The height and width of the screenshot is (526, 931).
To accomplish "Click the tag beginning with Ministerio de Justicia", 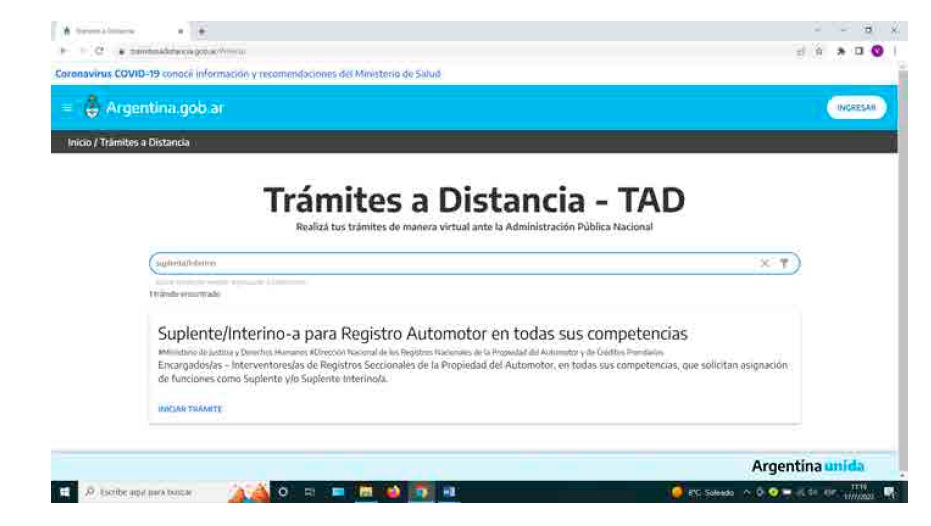I will point(233,353).
